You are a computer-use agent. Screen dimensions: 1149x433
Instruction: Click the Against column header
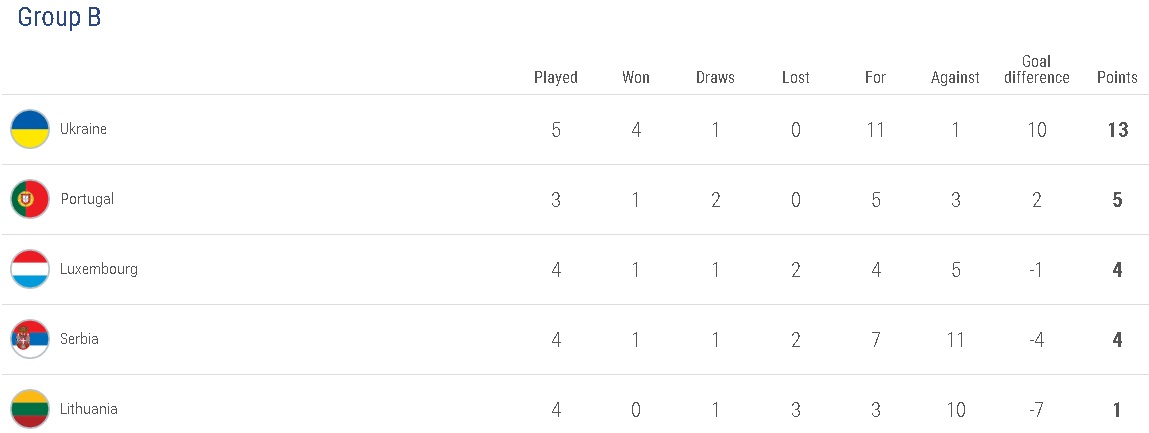[x=955, y=78]
